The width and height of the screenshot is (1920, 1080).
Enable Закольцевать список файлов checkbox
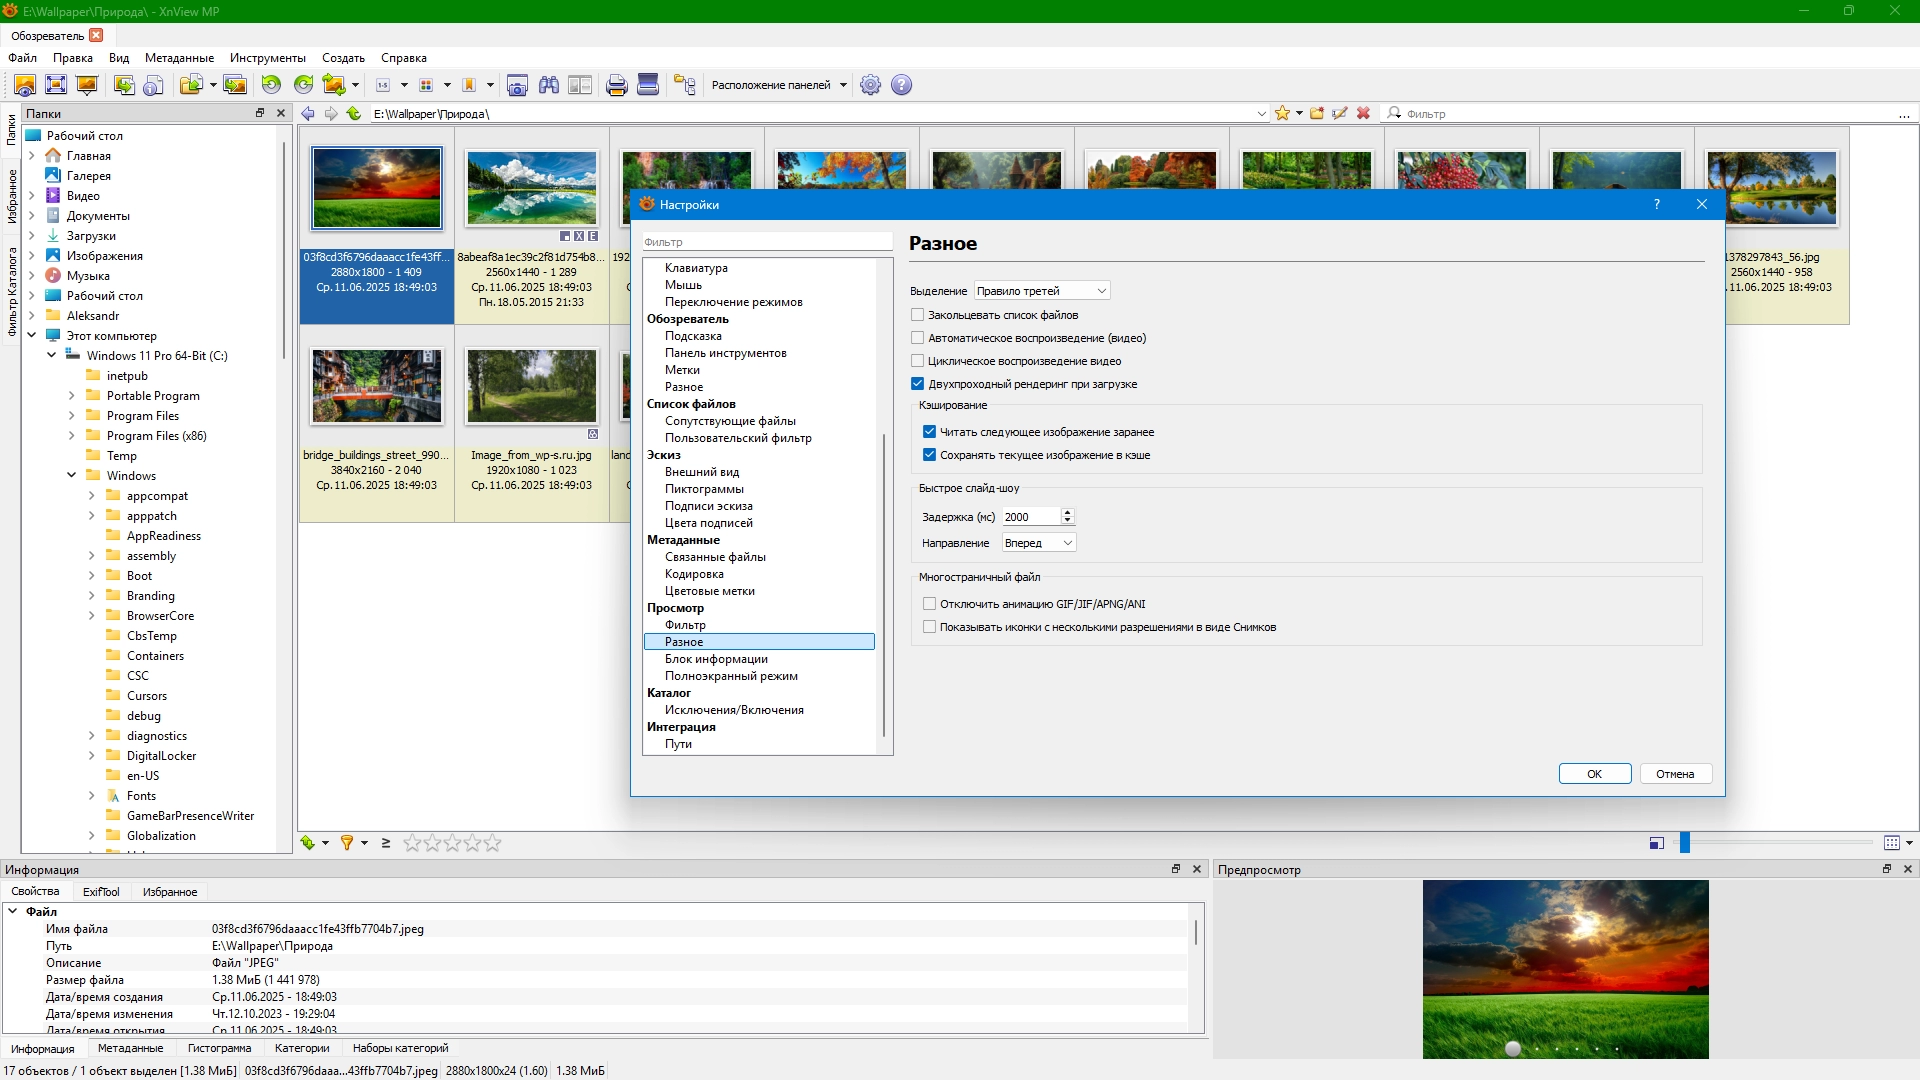tap(917, 315)
